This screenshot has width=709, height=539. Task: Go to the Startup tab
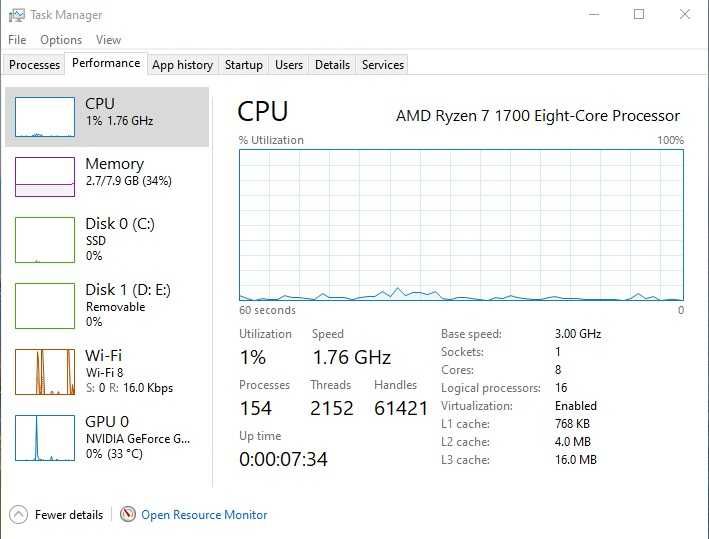pyautogui.click(x=243, y=65)
